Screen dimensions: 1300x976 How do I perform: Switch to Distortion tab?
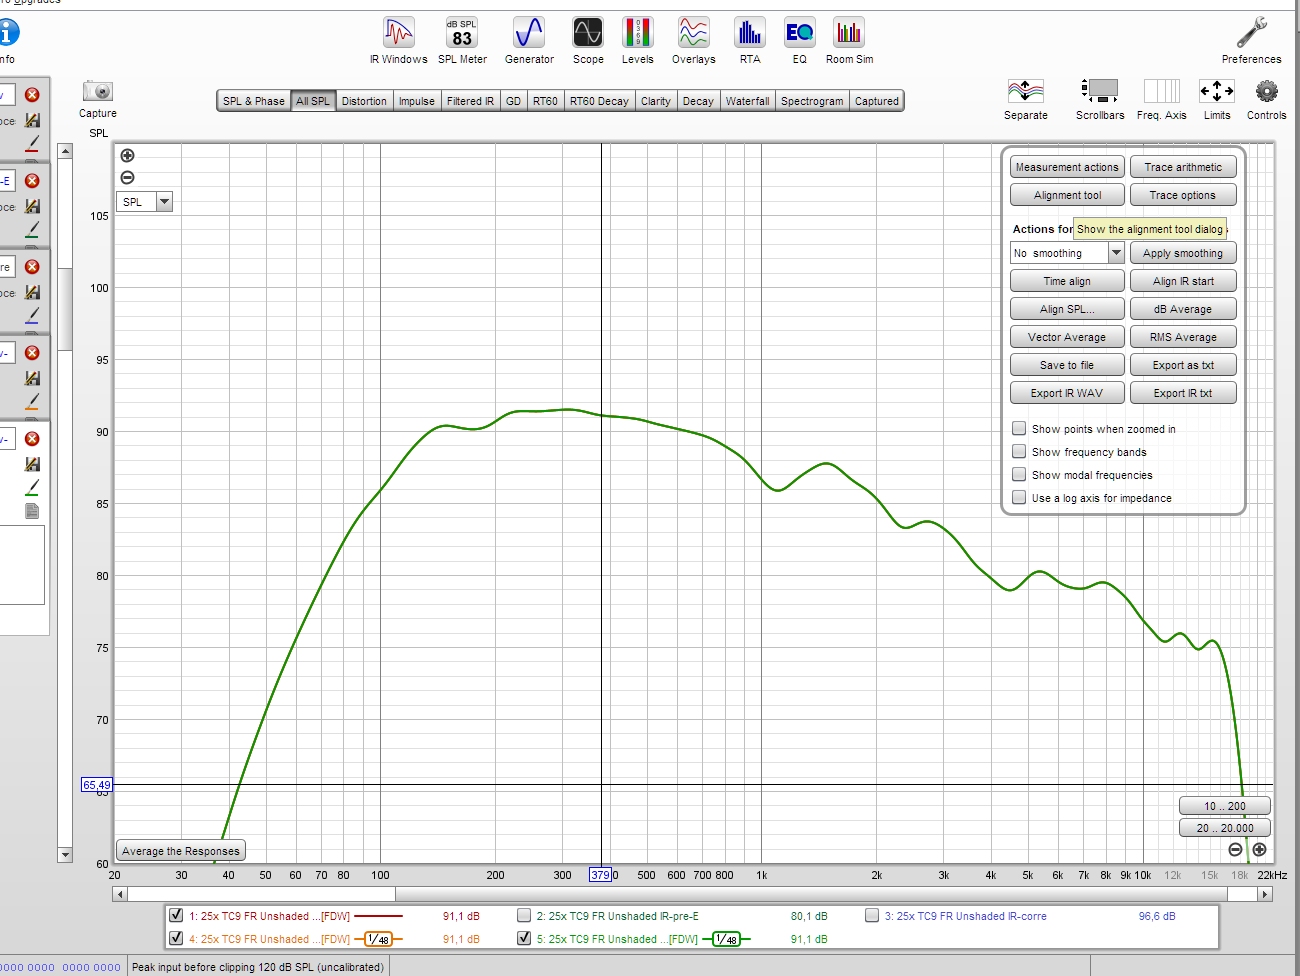[364, 101]
